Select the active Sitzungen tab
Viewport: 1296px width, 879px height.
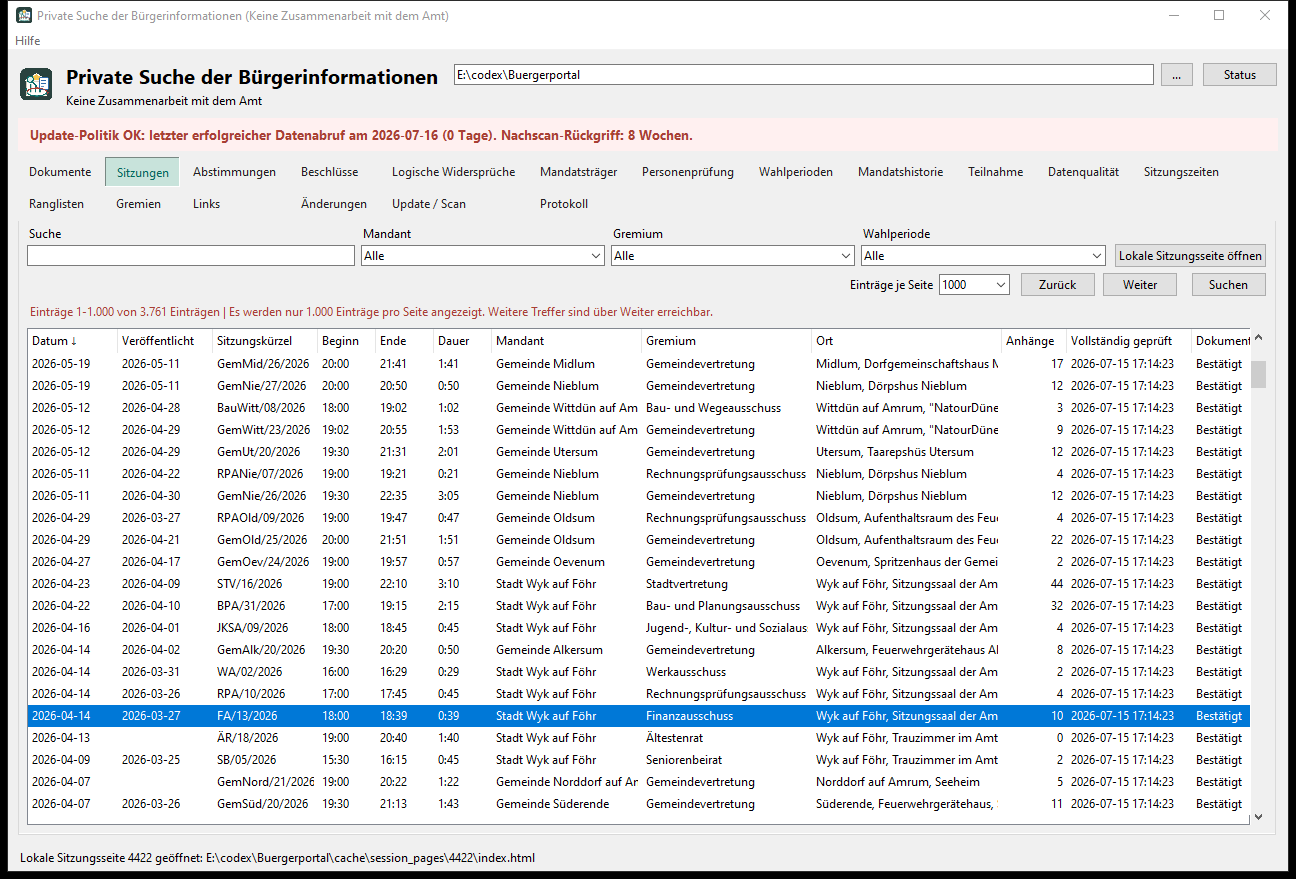pyautogui.click(x=142, y=172)
